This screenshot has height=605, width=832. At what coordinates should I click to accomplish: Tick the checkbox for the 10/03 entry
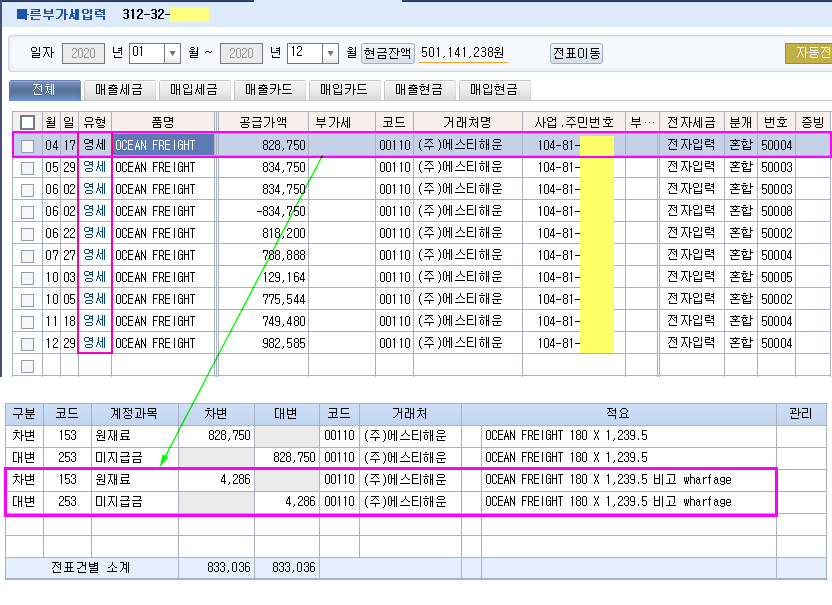pos(28,277)
